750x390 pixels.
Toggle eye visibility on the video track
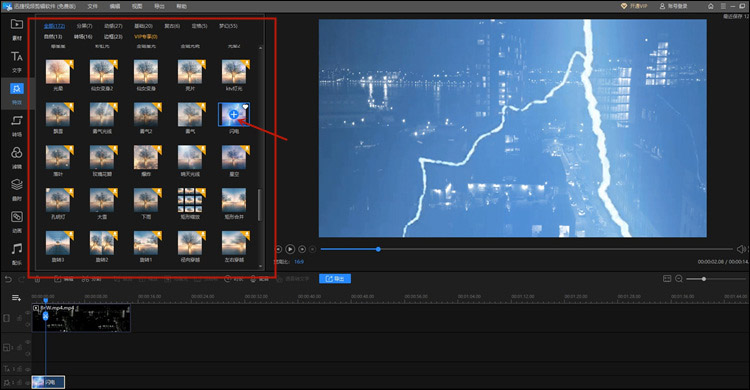pyautogui.click(x=28, y=313)
